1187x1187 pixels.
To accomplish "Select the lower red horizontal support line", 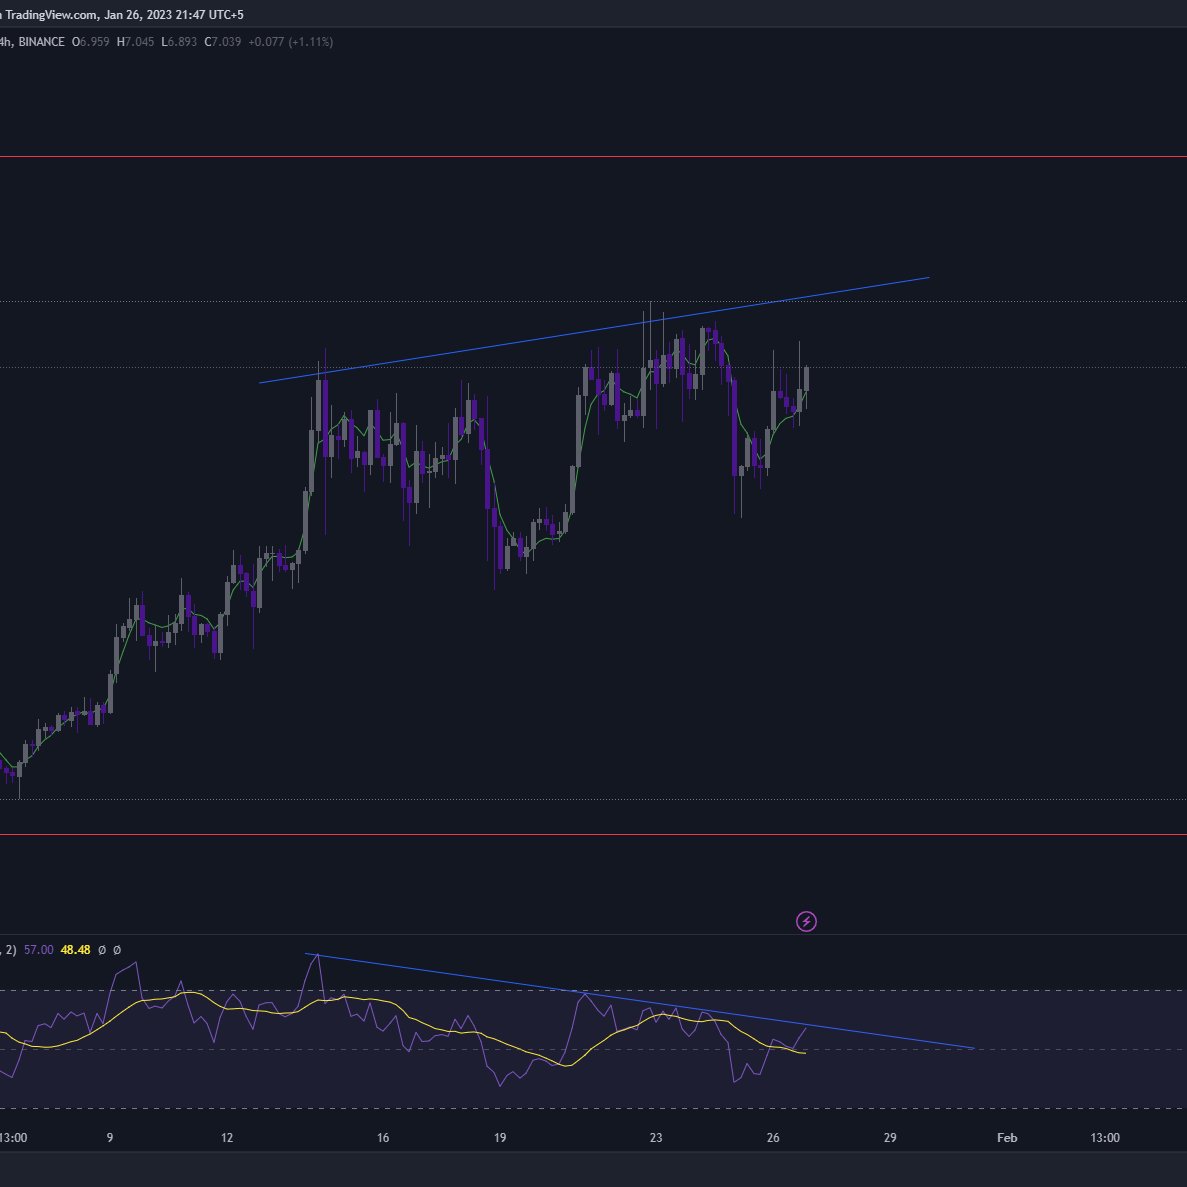I will 594,834.
